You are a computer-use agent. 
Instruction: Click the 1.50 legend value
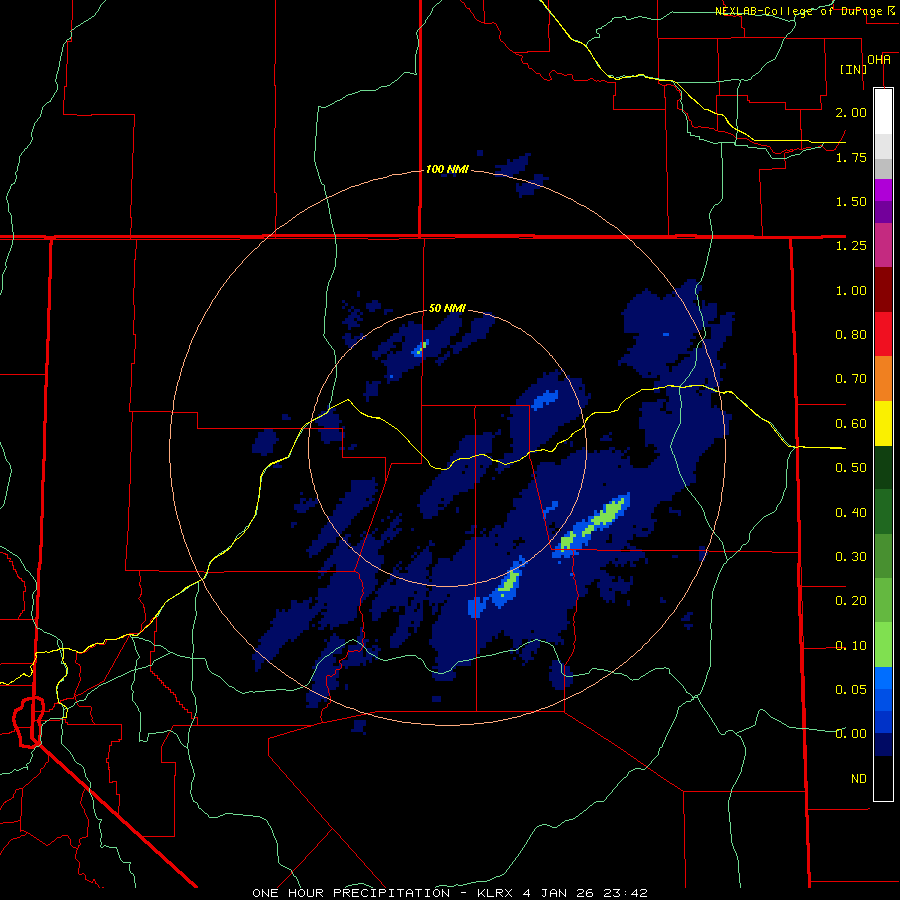(851, 201)
